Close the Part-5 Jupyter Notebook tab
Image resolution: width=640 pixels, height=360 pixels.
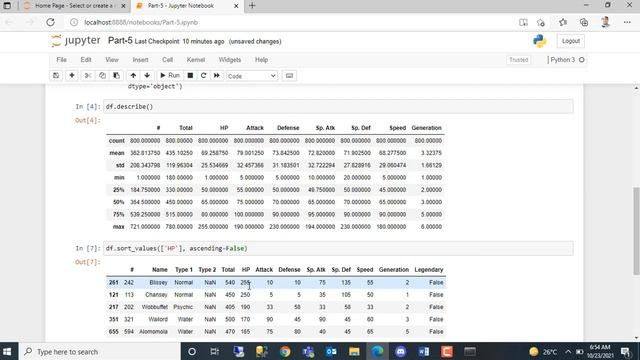236,6
